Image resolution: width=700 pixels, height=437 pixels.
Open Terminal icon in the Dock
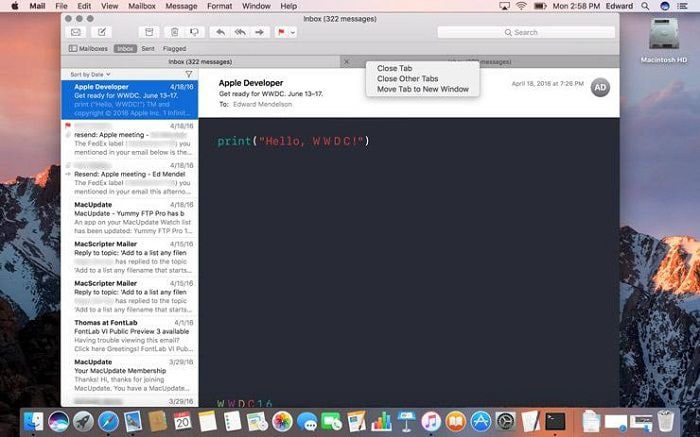[555, 421]
